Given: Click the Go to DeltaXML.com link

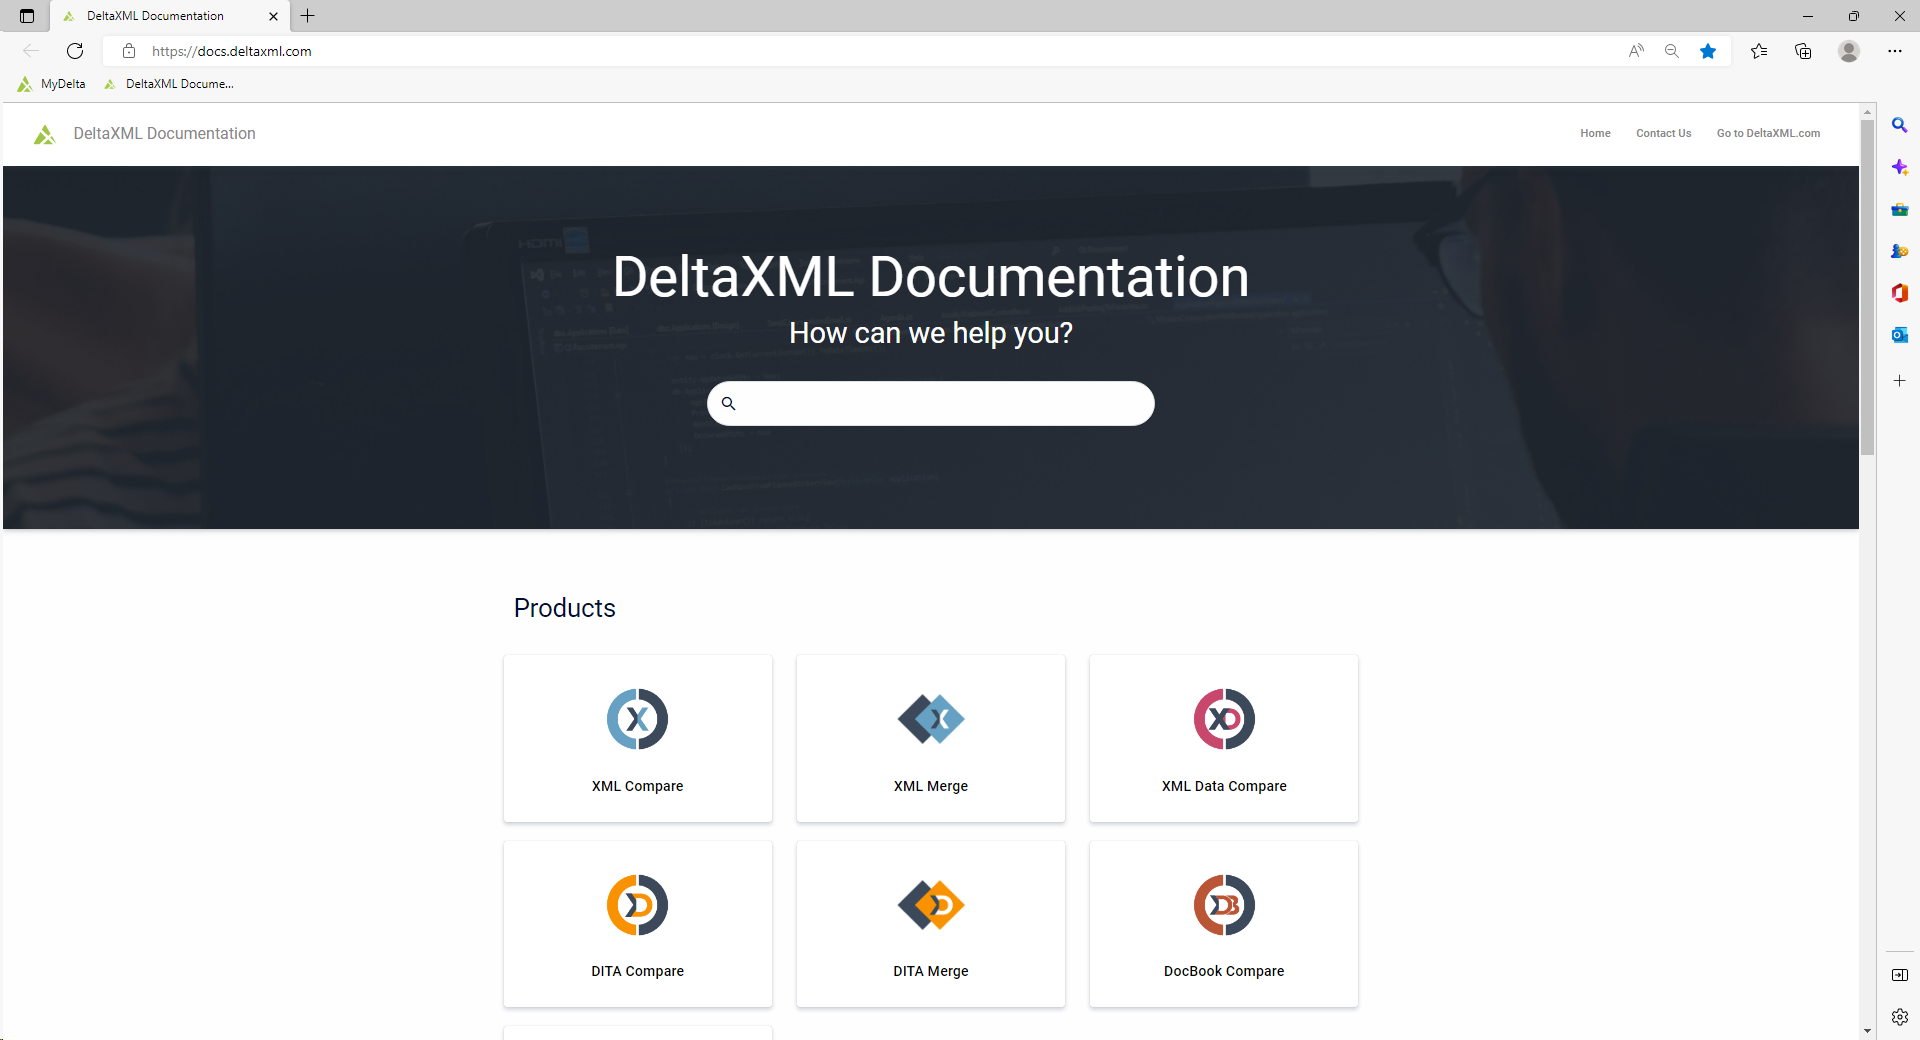Looking at the screenshot, I should pyautogui.click(x=1768, y=133).
